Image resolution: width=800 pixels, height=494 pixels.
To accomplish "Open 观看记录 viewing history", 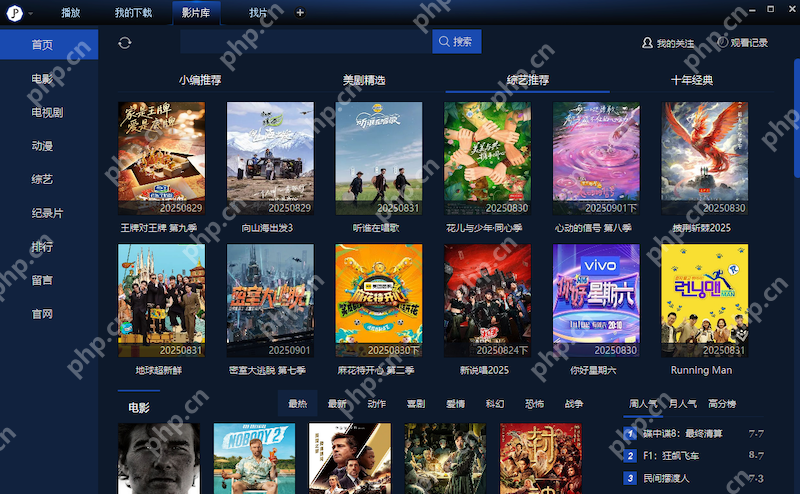I will click(742, 43).
